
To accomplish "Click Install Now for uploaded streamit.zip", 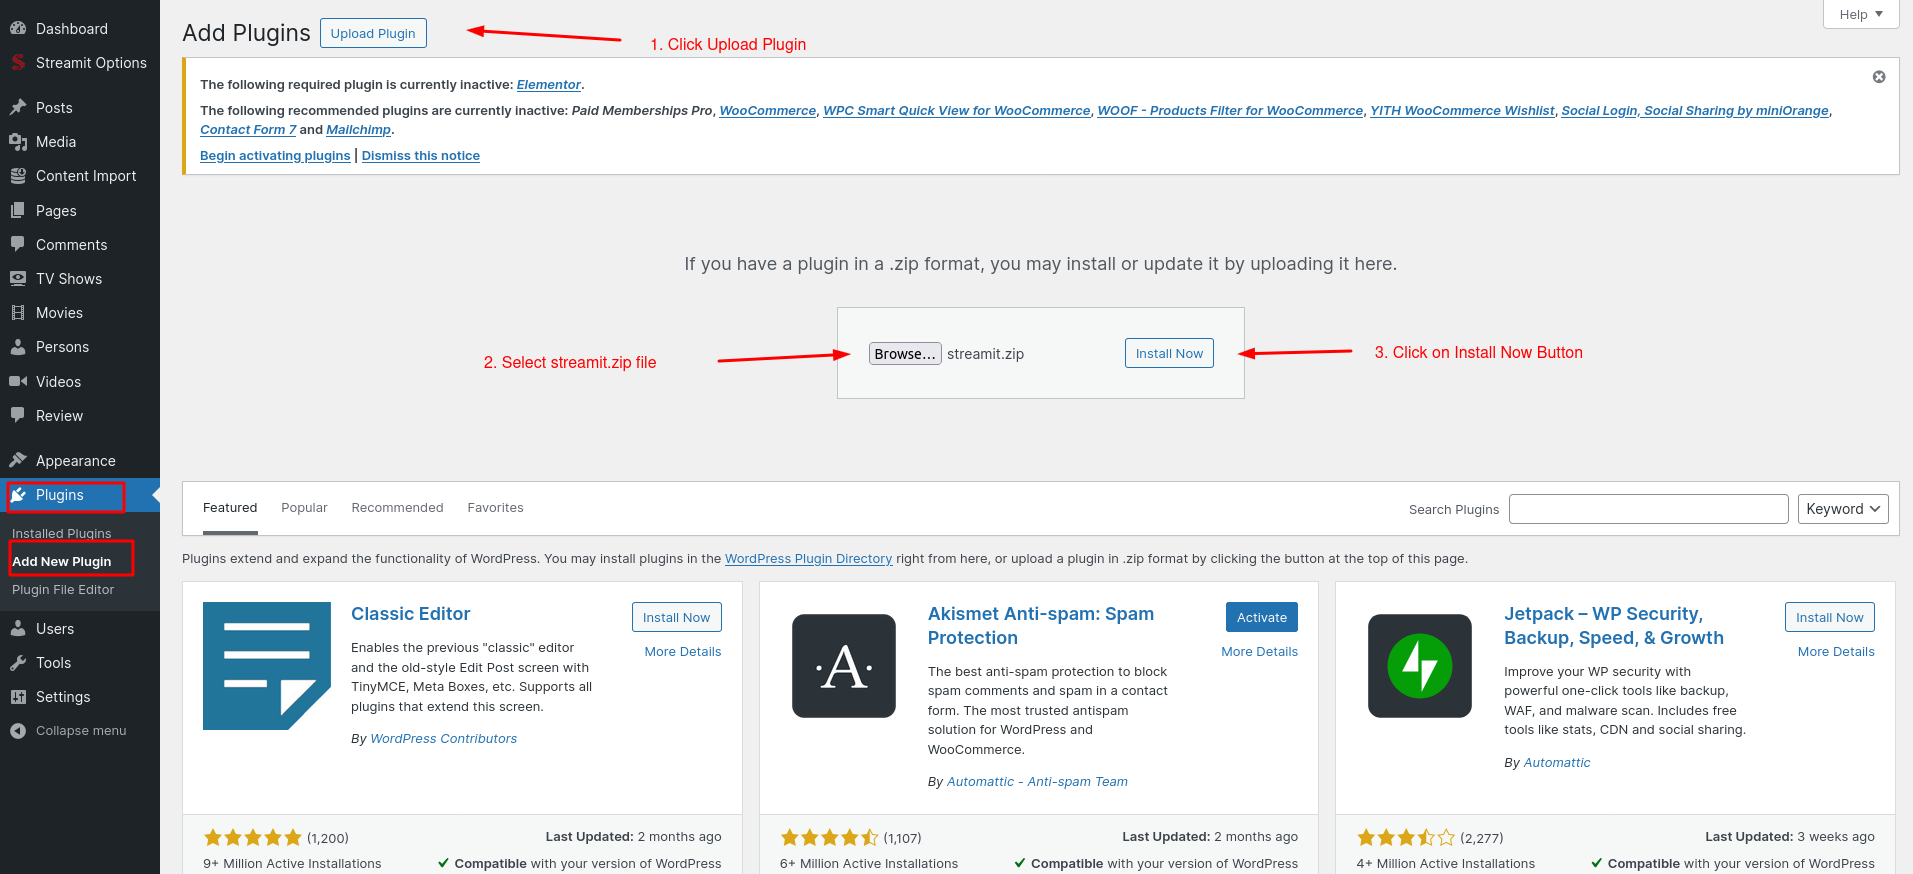I will (x=1169, y=353).
